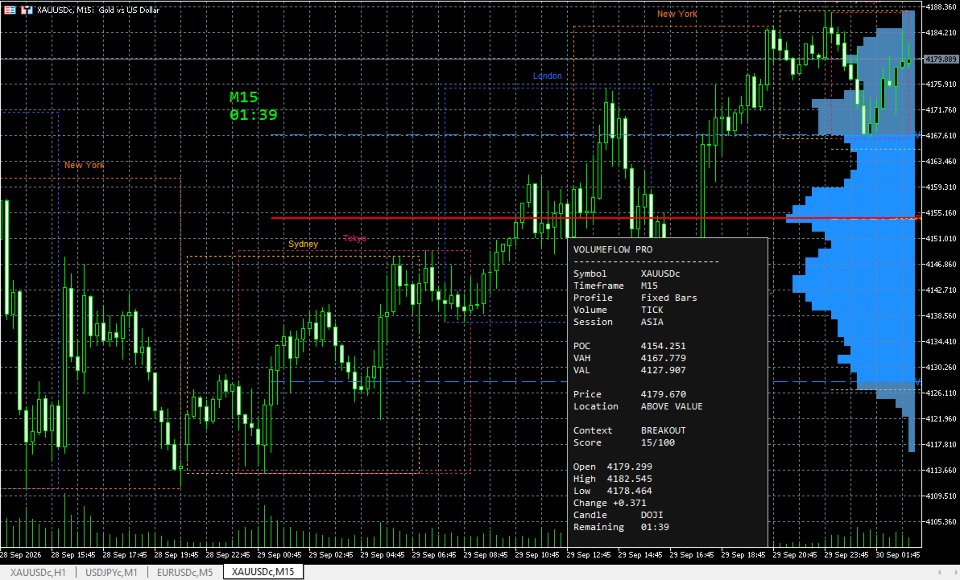Click the London session label
This screenshot has height=580, width=960.
point(547,76)
